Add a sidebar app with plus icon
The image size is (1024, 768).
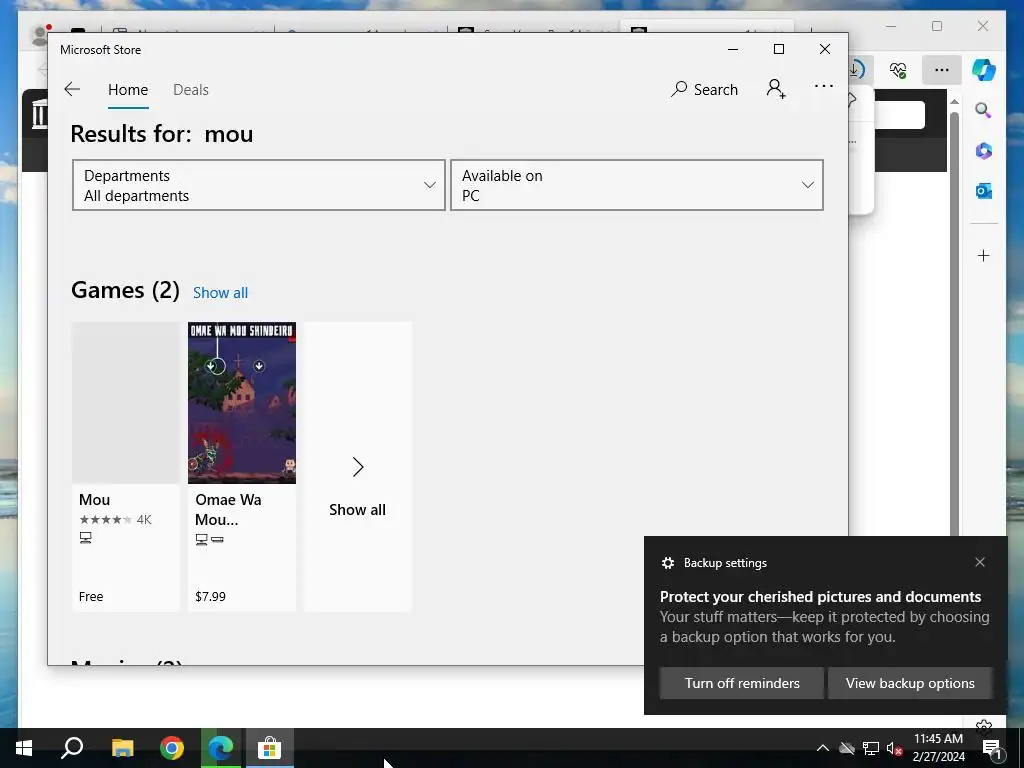coord(984,255)
